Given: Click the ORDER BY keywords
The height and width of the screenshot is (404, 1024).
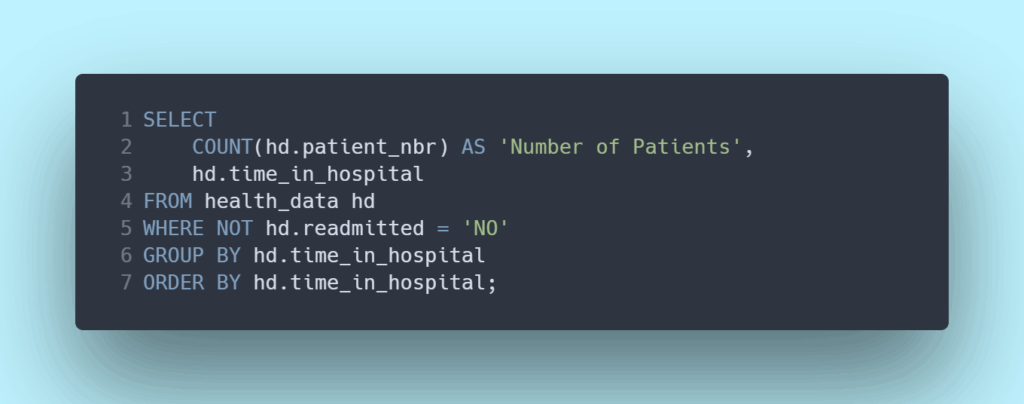Looking at the screenshot, I should click(191, 282).
